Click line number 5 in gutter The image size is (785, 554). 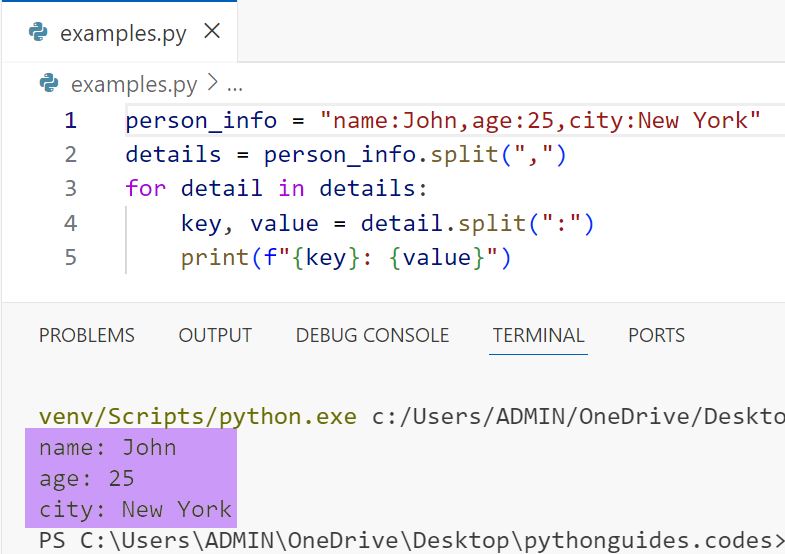71,257
